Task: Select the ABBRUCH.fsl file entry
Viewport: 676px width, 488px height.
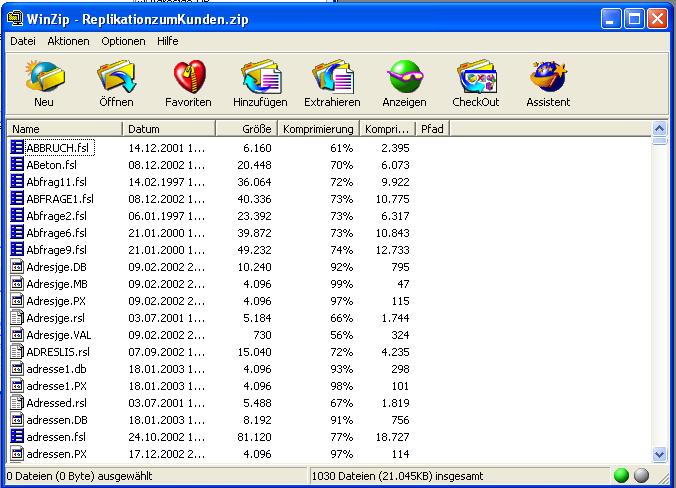Action: click(60, 148)
